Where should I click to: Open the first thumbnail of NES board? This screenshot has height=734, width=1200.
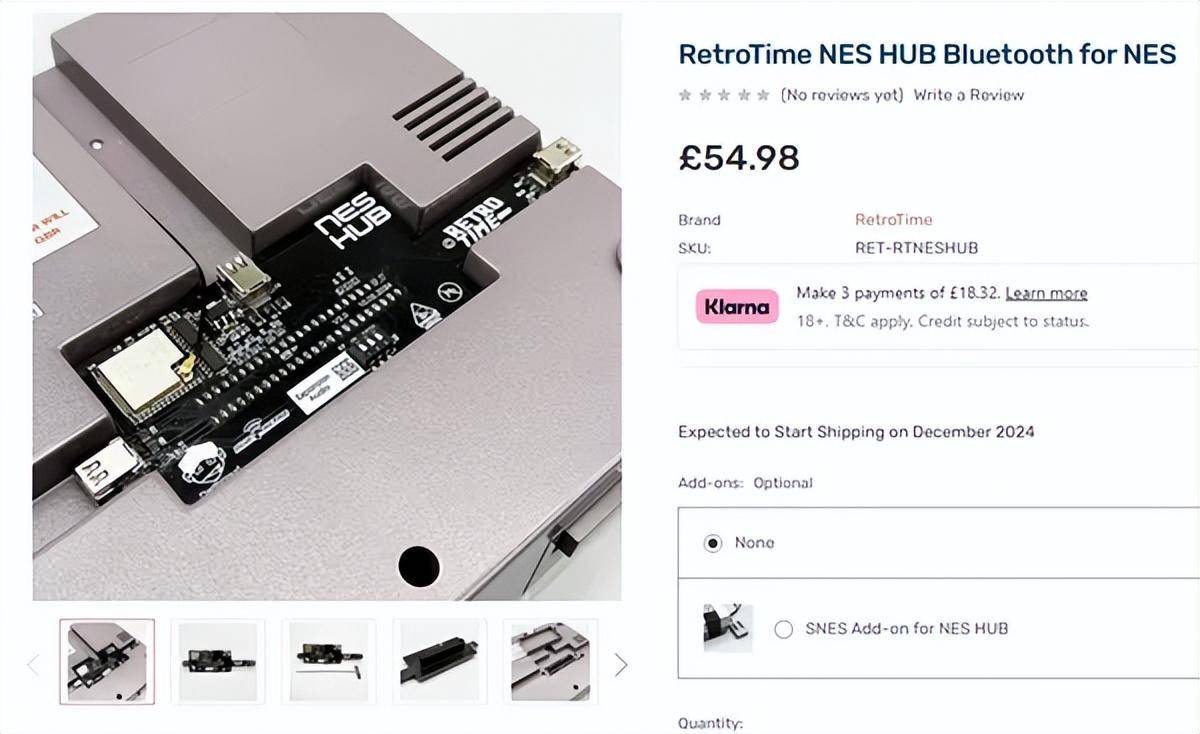click(x=107, y=661)
